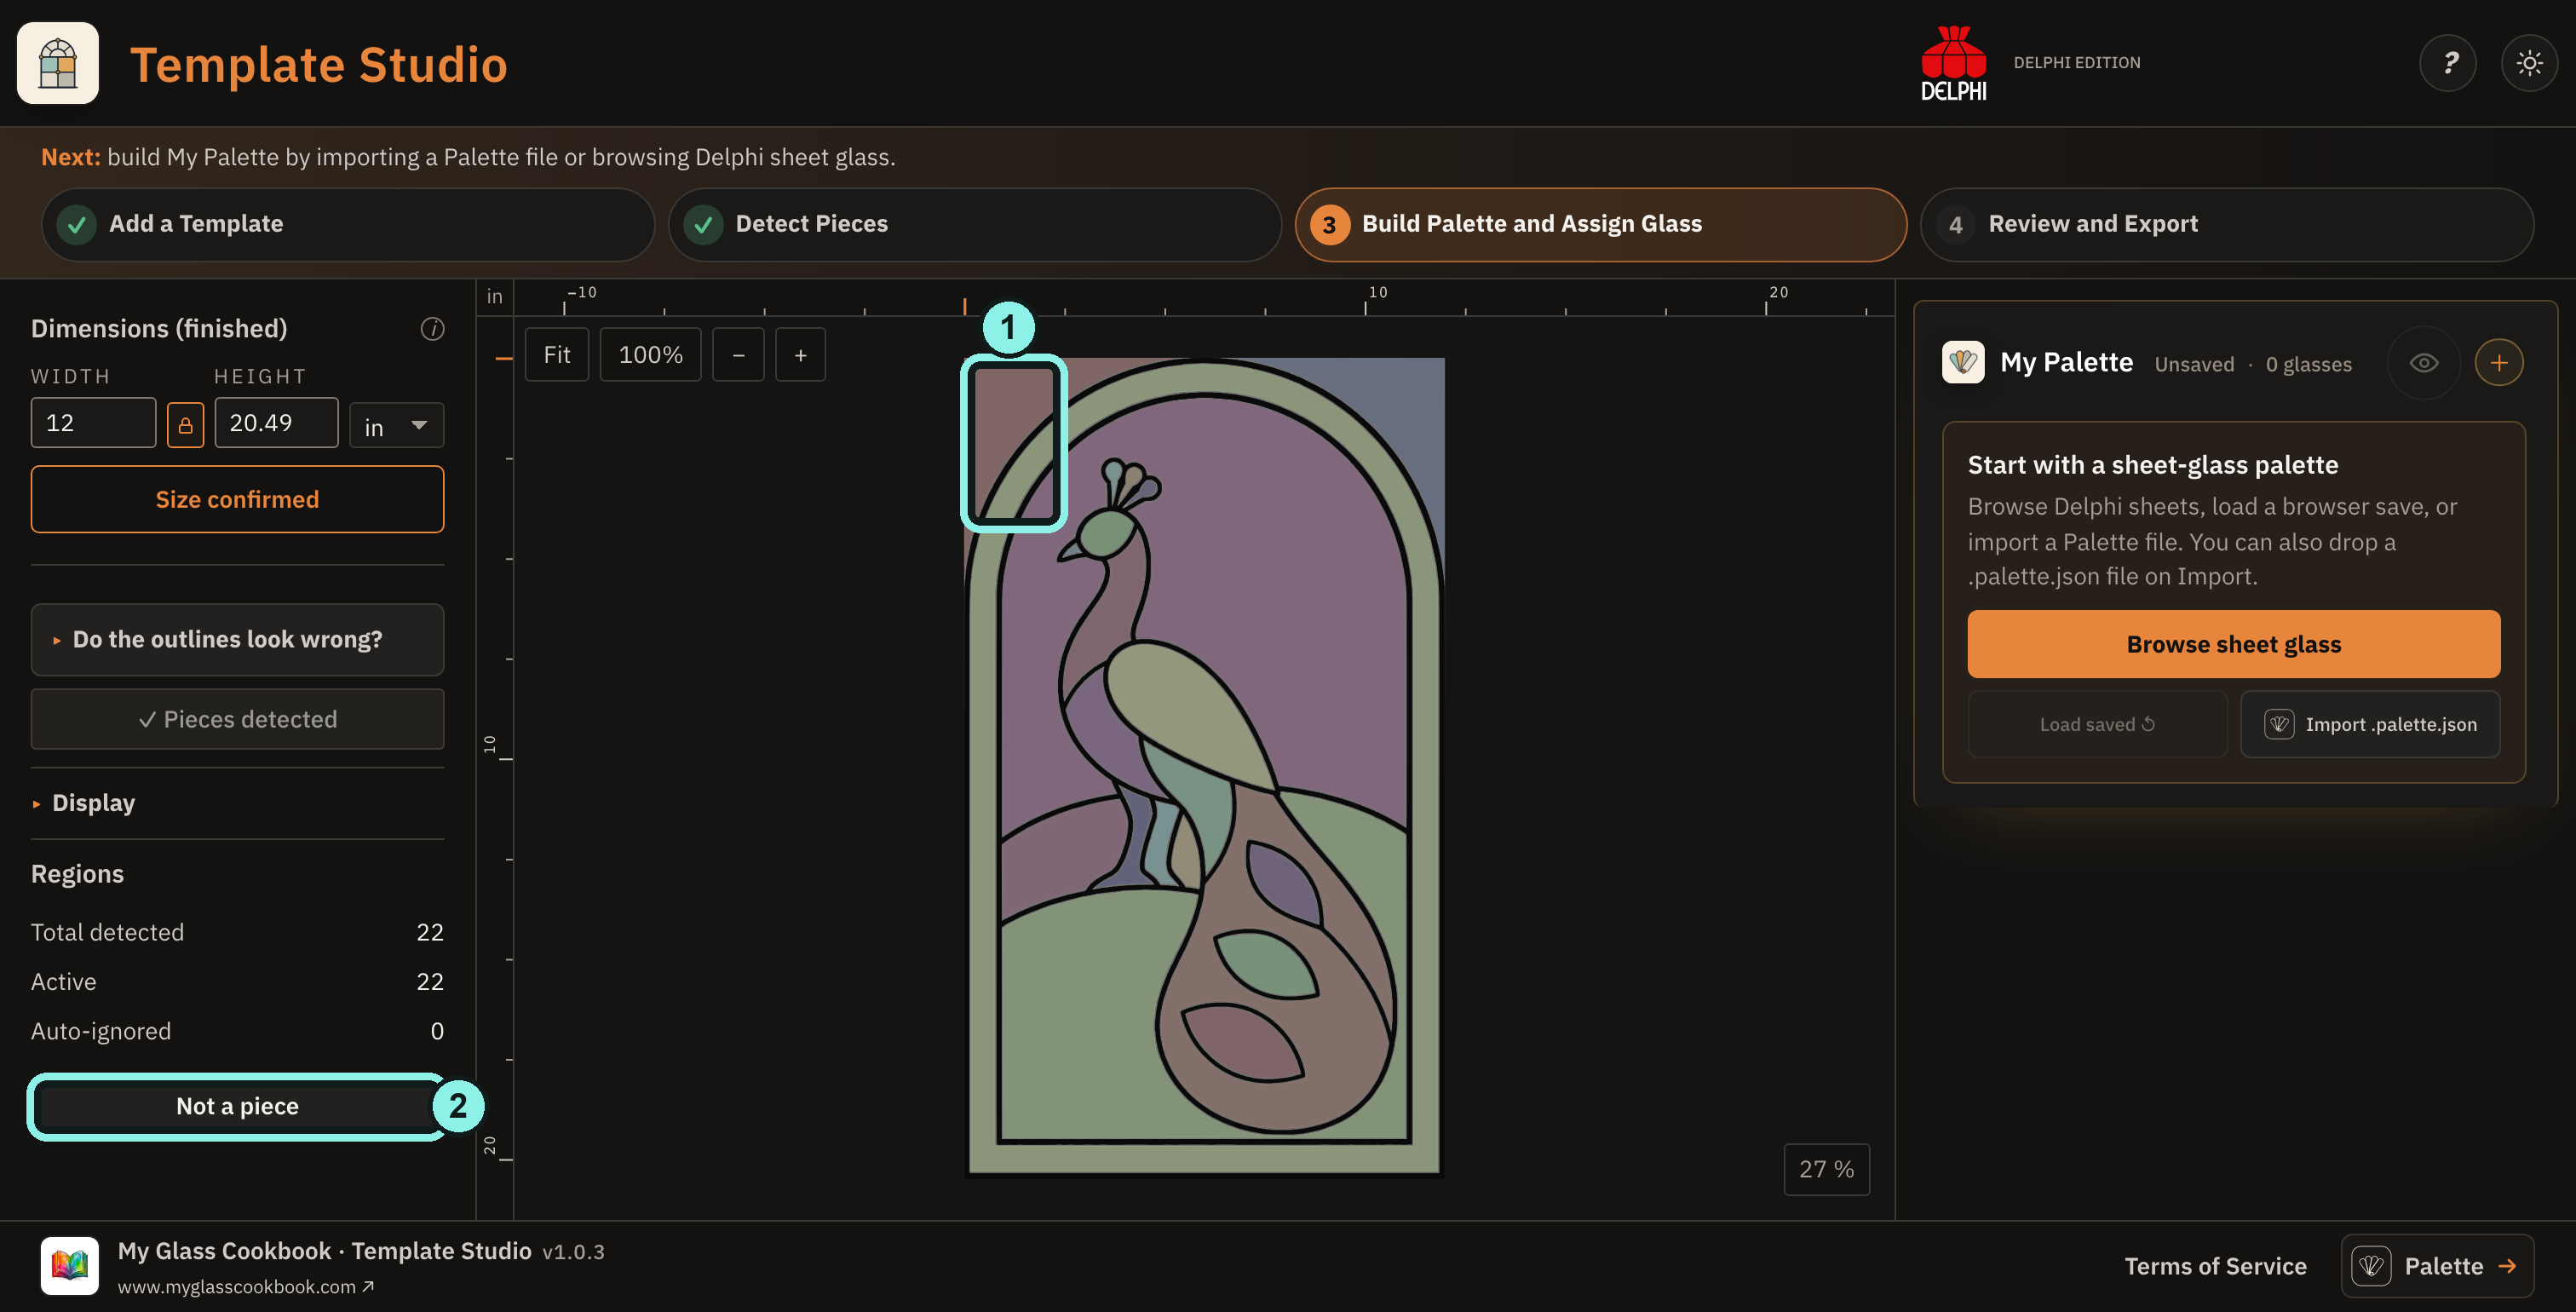Go to step Detect Pieces
Viewport: 2576px width, 1312px height.
point(974,224)
